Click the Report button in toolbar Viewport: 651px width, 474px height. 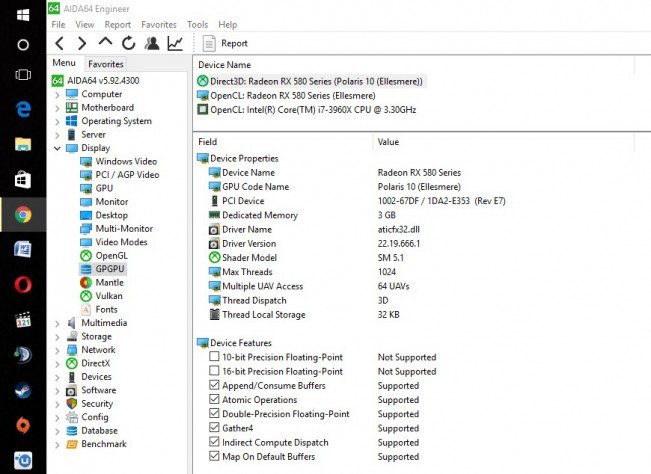tap(225, 43)
